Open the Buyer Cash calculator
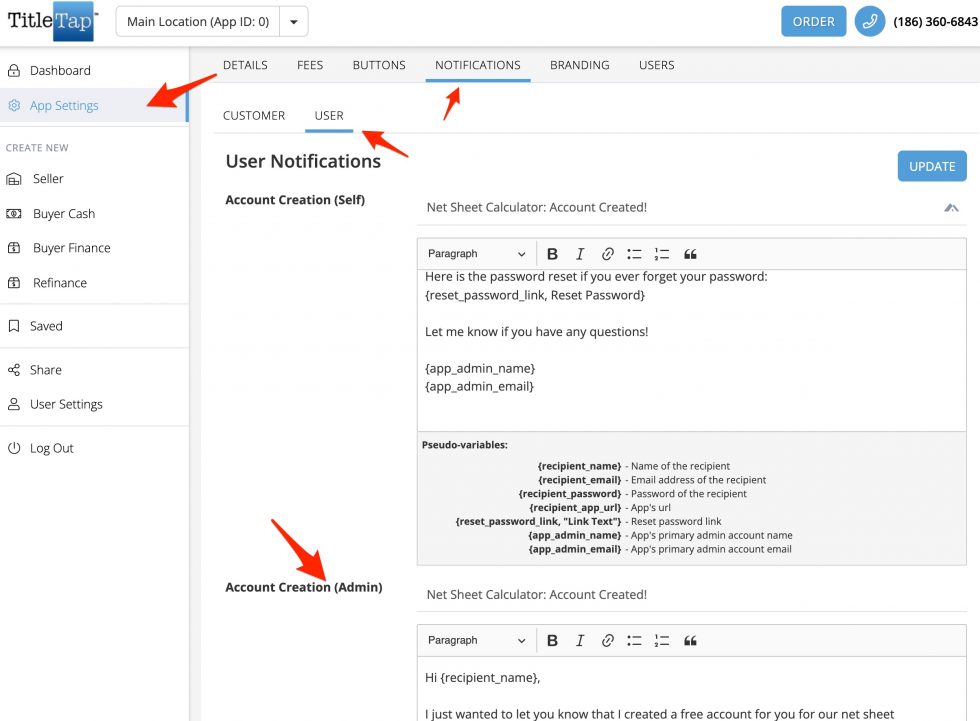This screenshot has width=980, height=721. pyautogui.click(x=64, y=213)
